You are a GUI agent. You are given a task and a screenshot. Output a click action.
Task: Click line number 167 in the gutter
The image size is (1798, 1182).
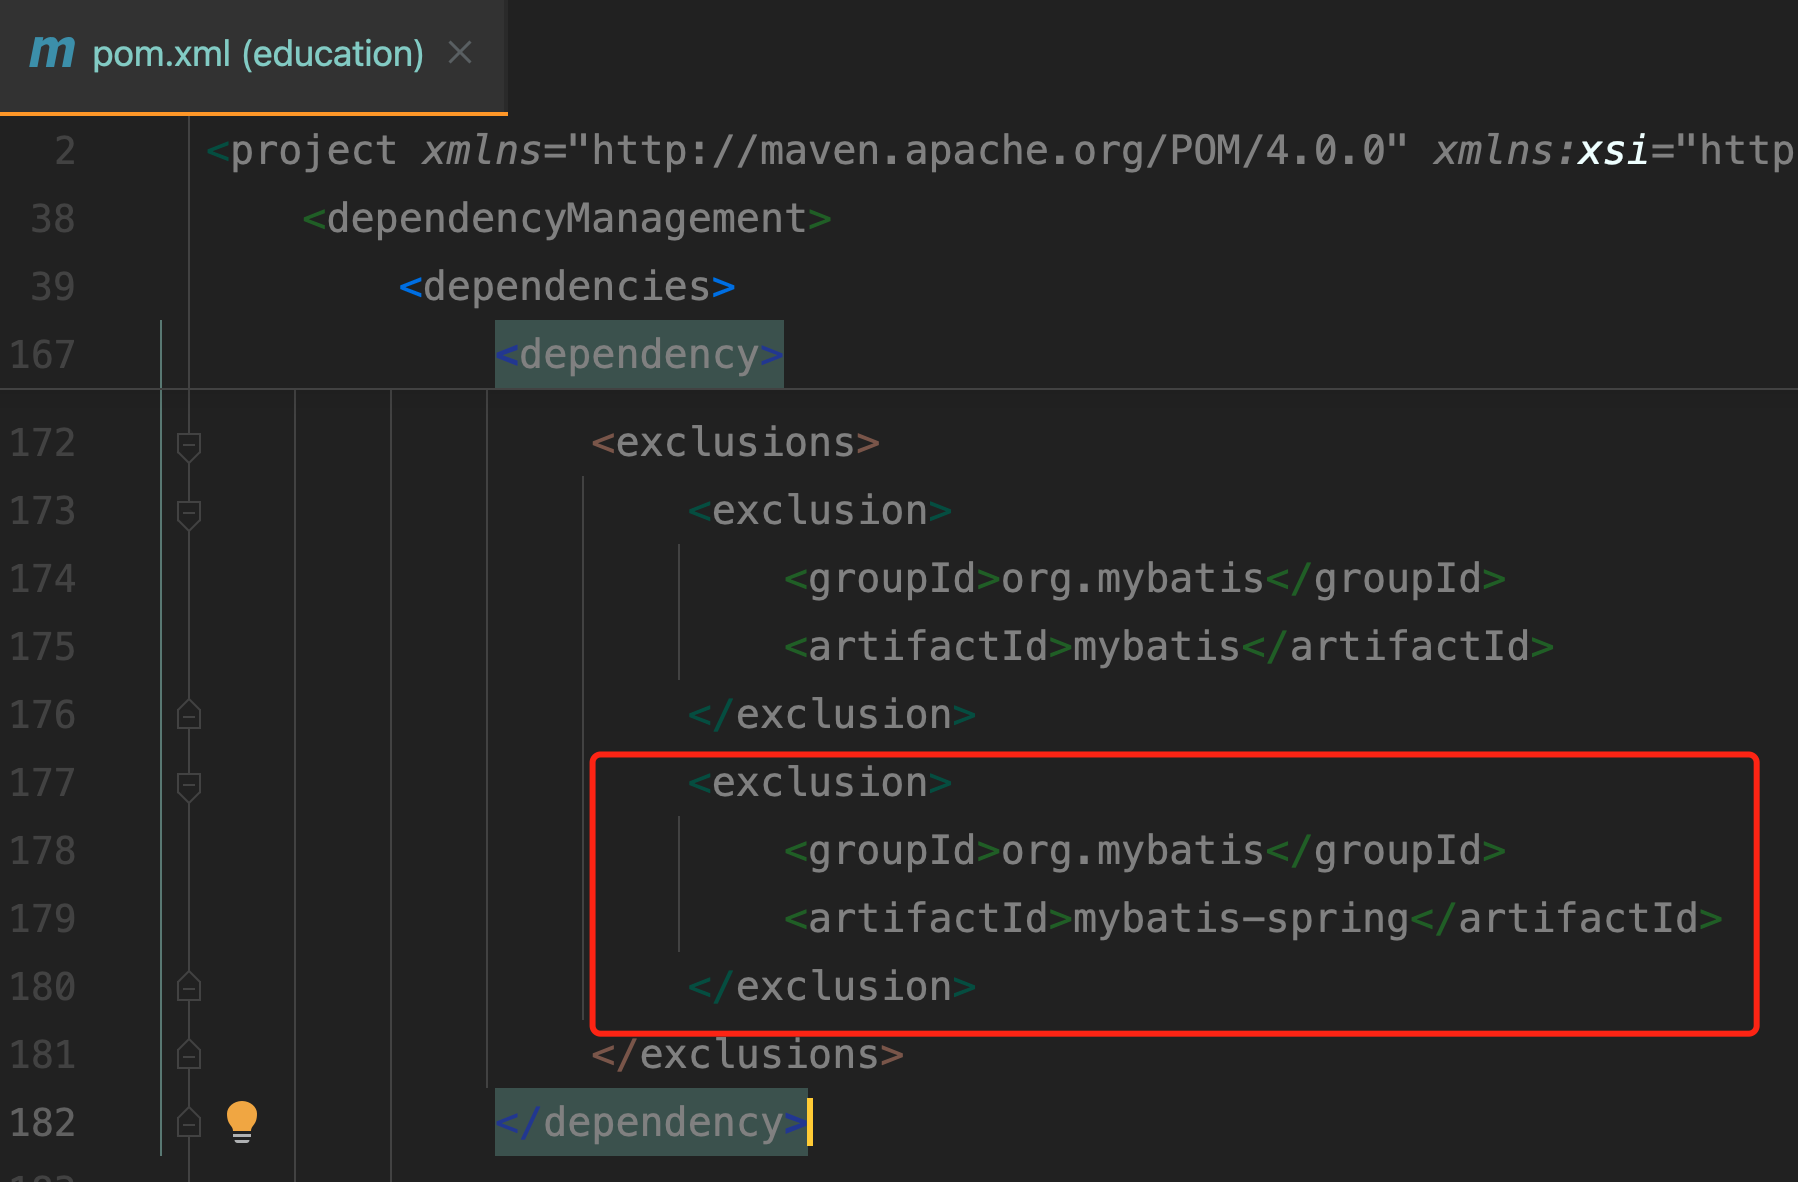click(42, 355)
